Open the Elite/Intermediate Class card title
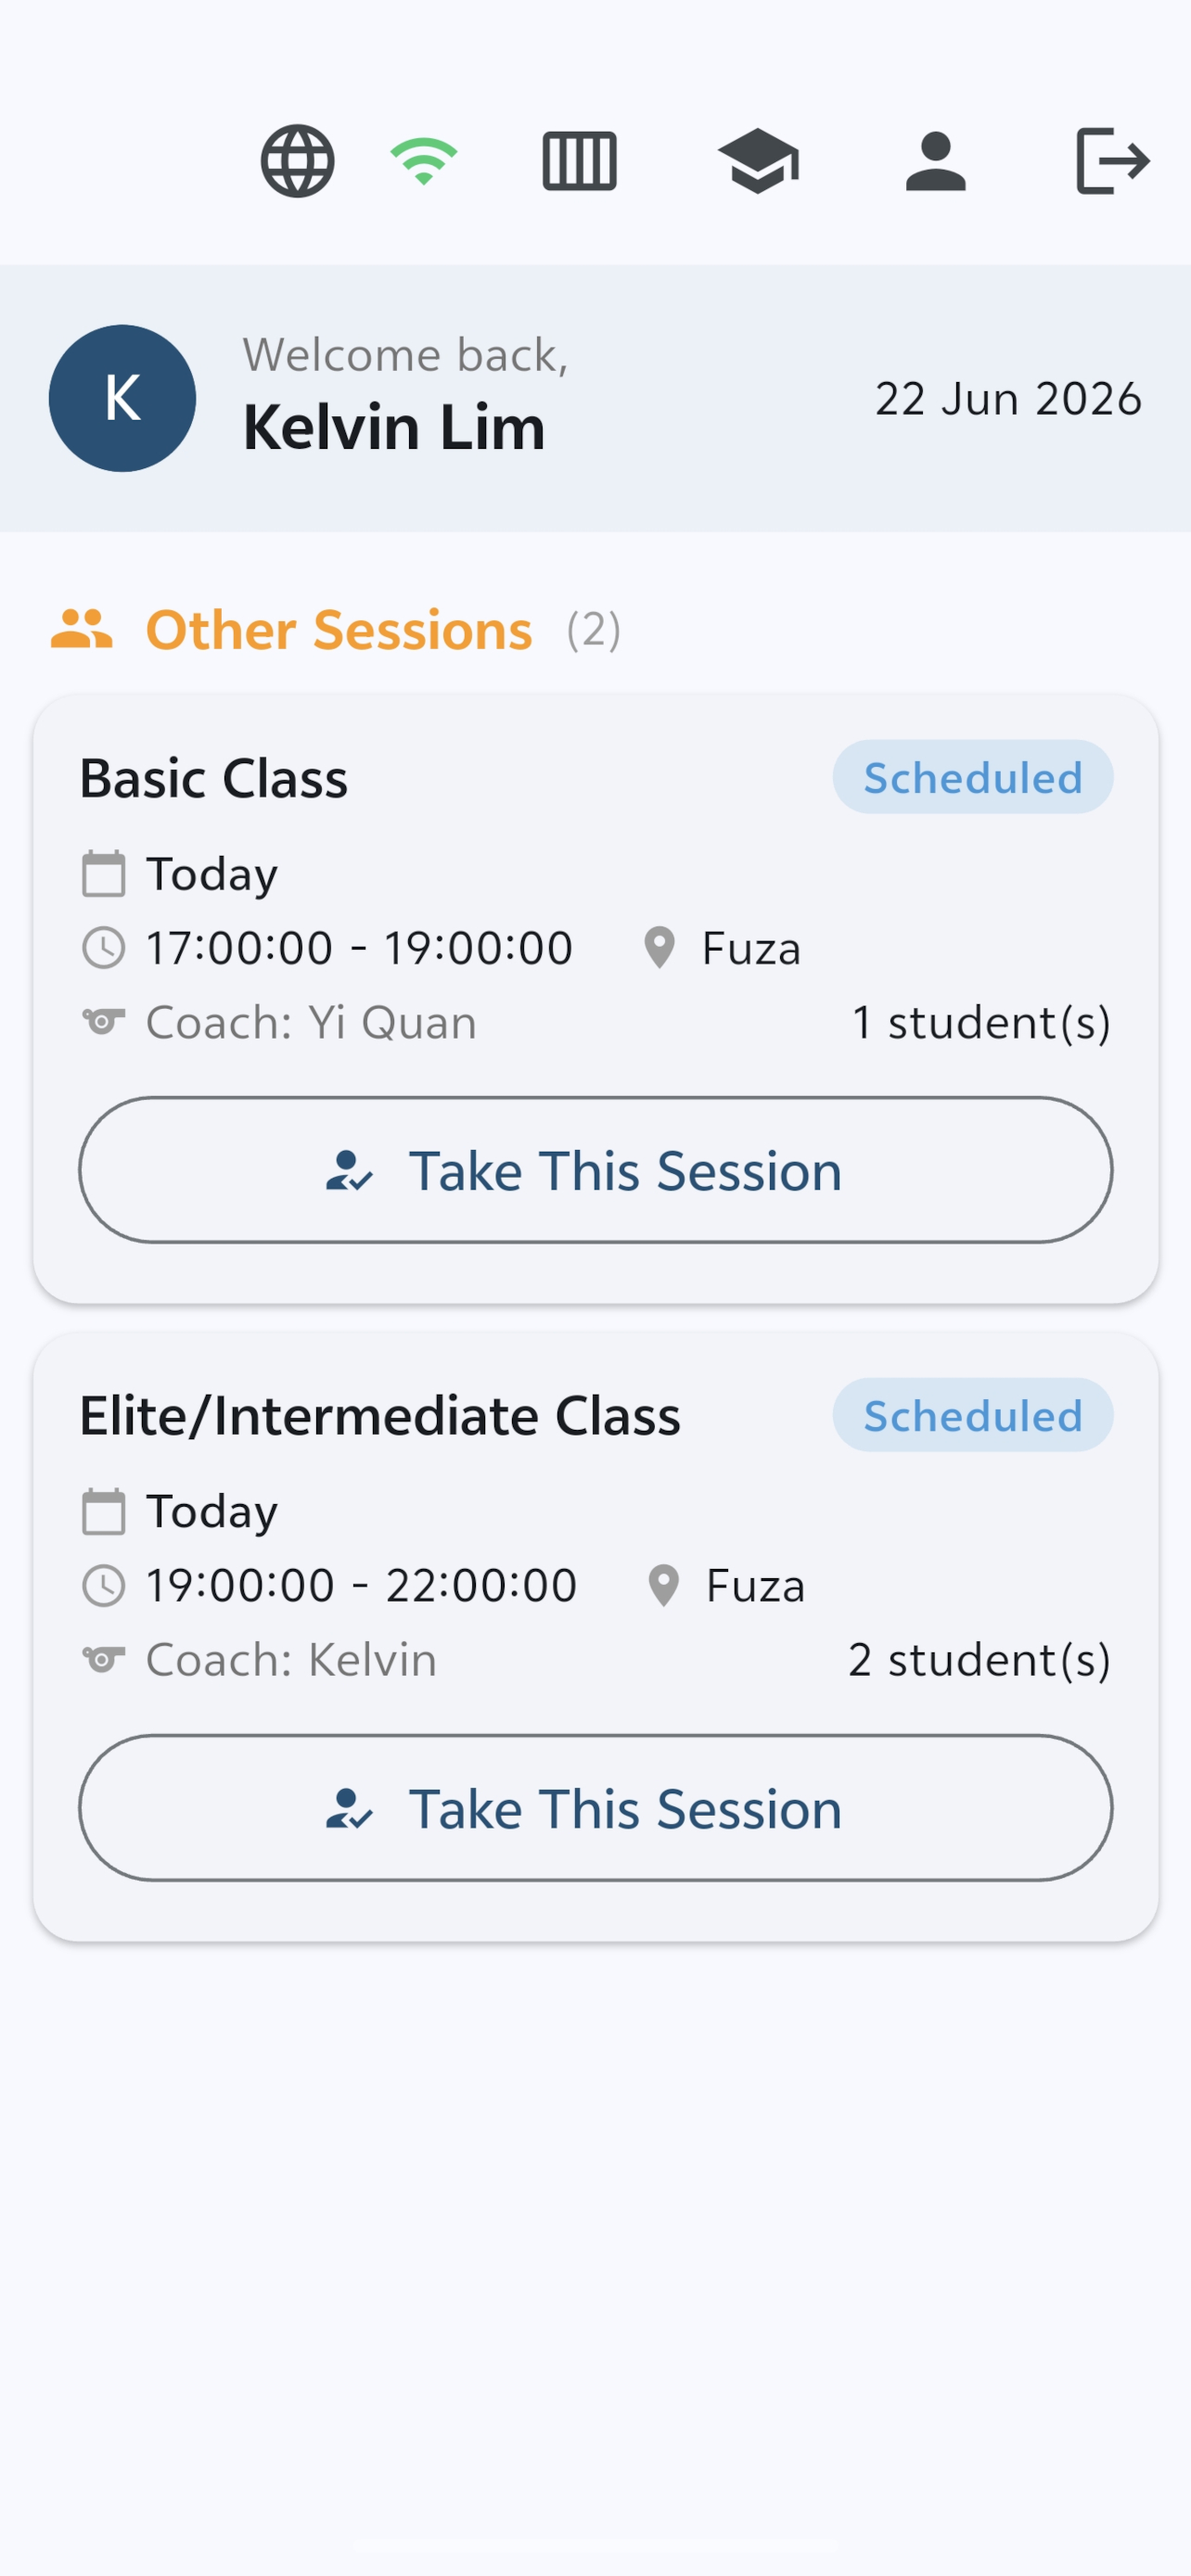The image size is (1191, 2576). coord(380,1416)
